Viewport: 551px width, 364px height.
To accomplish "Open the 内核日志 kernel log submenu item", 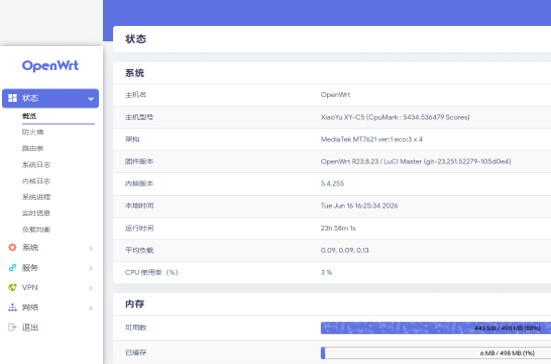I will [36, 181].
